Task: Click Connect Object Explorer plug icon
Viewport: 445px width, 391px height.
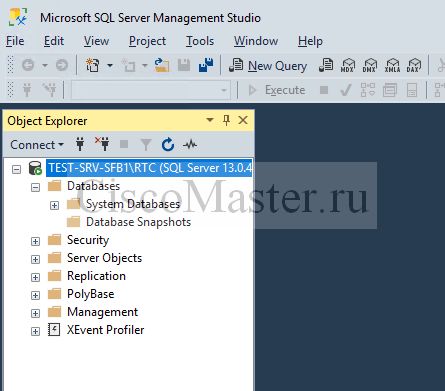Action: coord(80,144)
